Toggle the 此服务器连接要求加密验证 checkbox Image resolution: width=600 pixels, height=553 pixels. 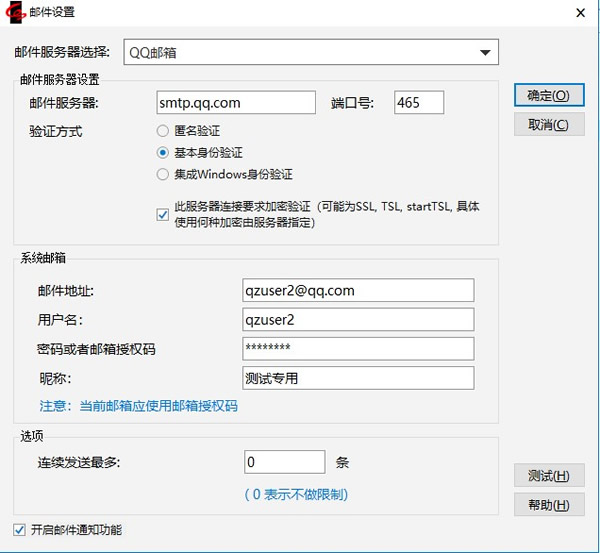pos(163,212)
